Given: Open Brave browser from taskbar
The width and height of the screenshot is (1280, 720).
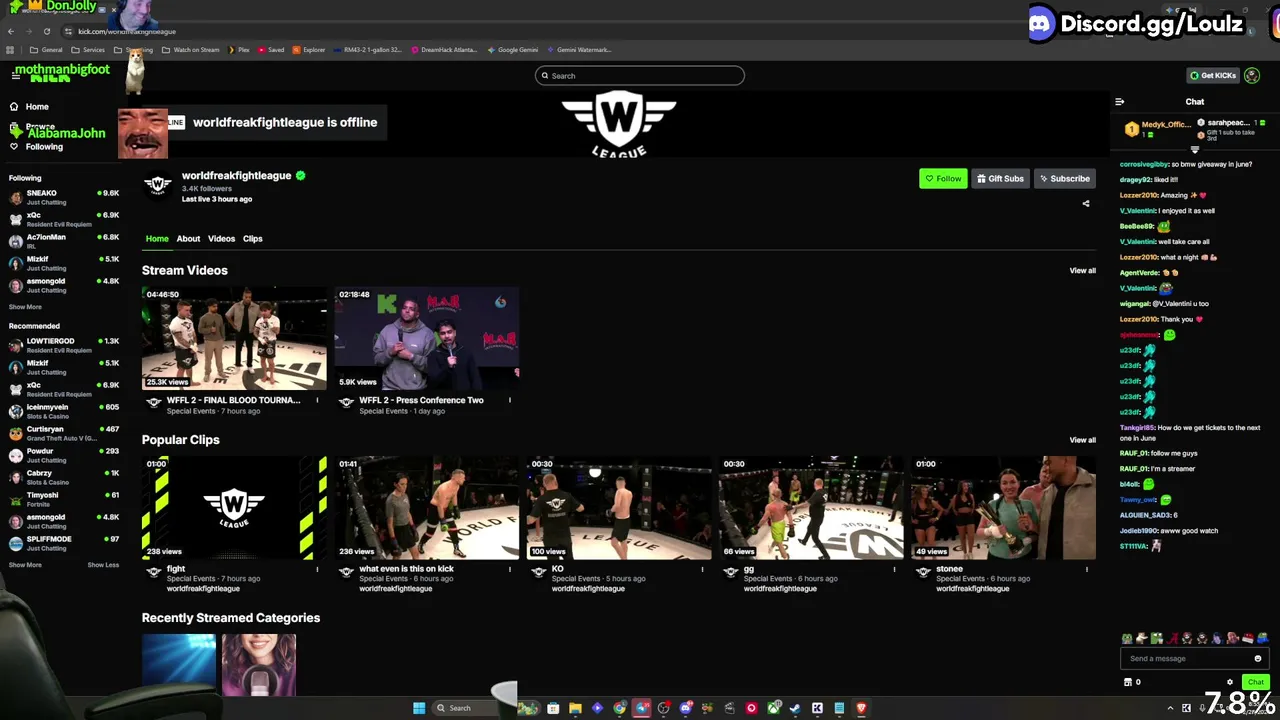Looking at the screenshot, I should point(861,708).
